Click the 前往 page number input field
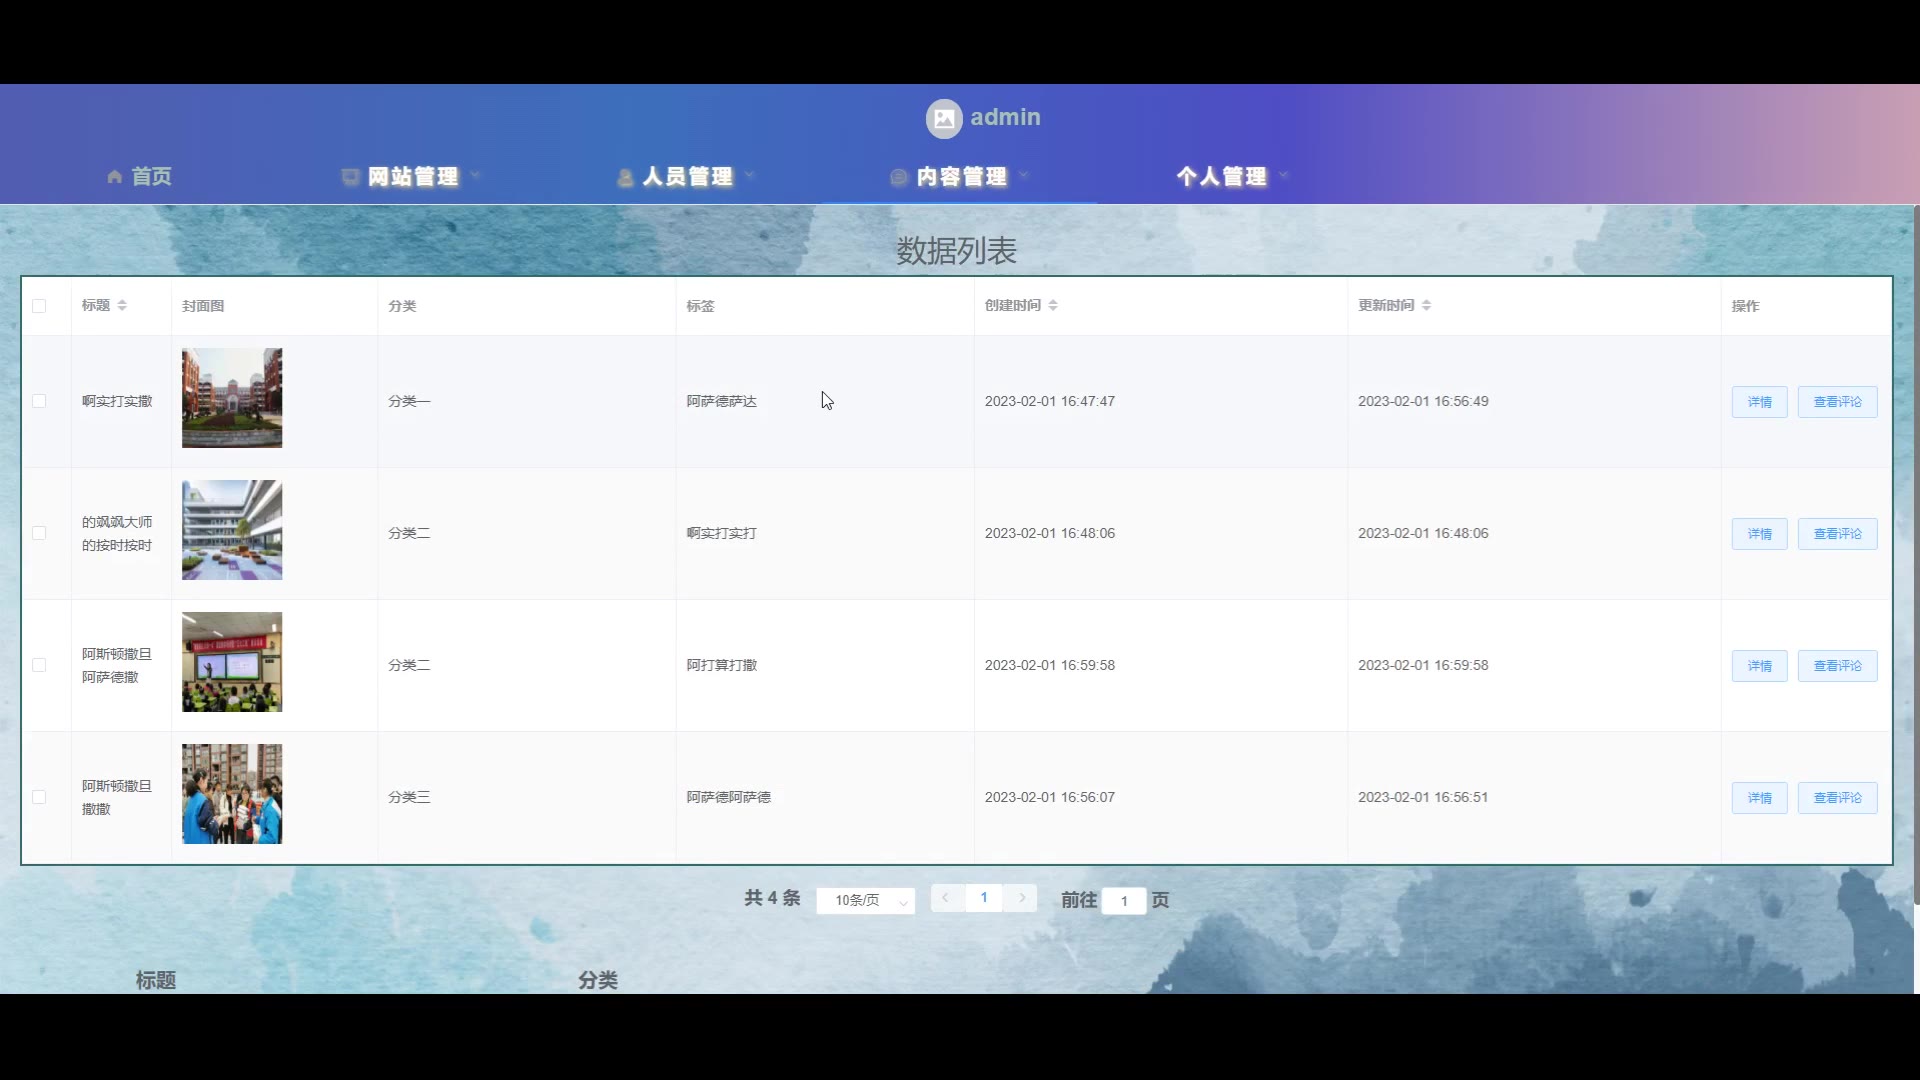Screen dimensions: 1920x1080 [x=1124, y=901]
